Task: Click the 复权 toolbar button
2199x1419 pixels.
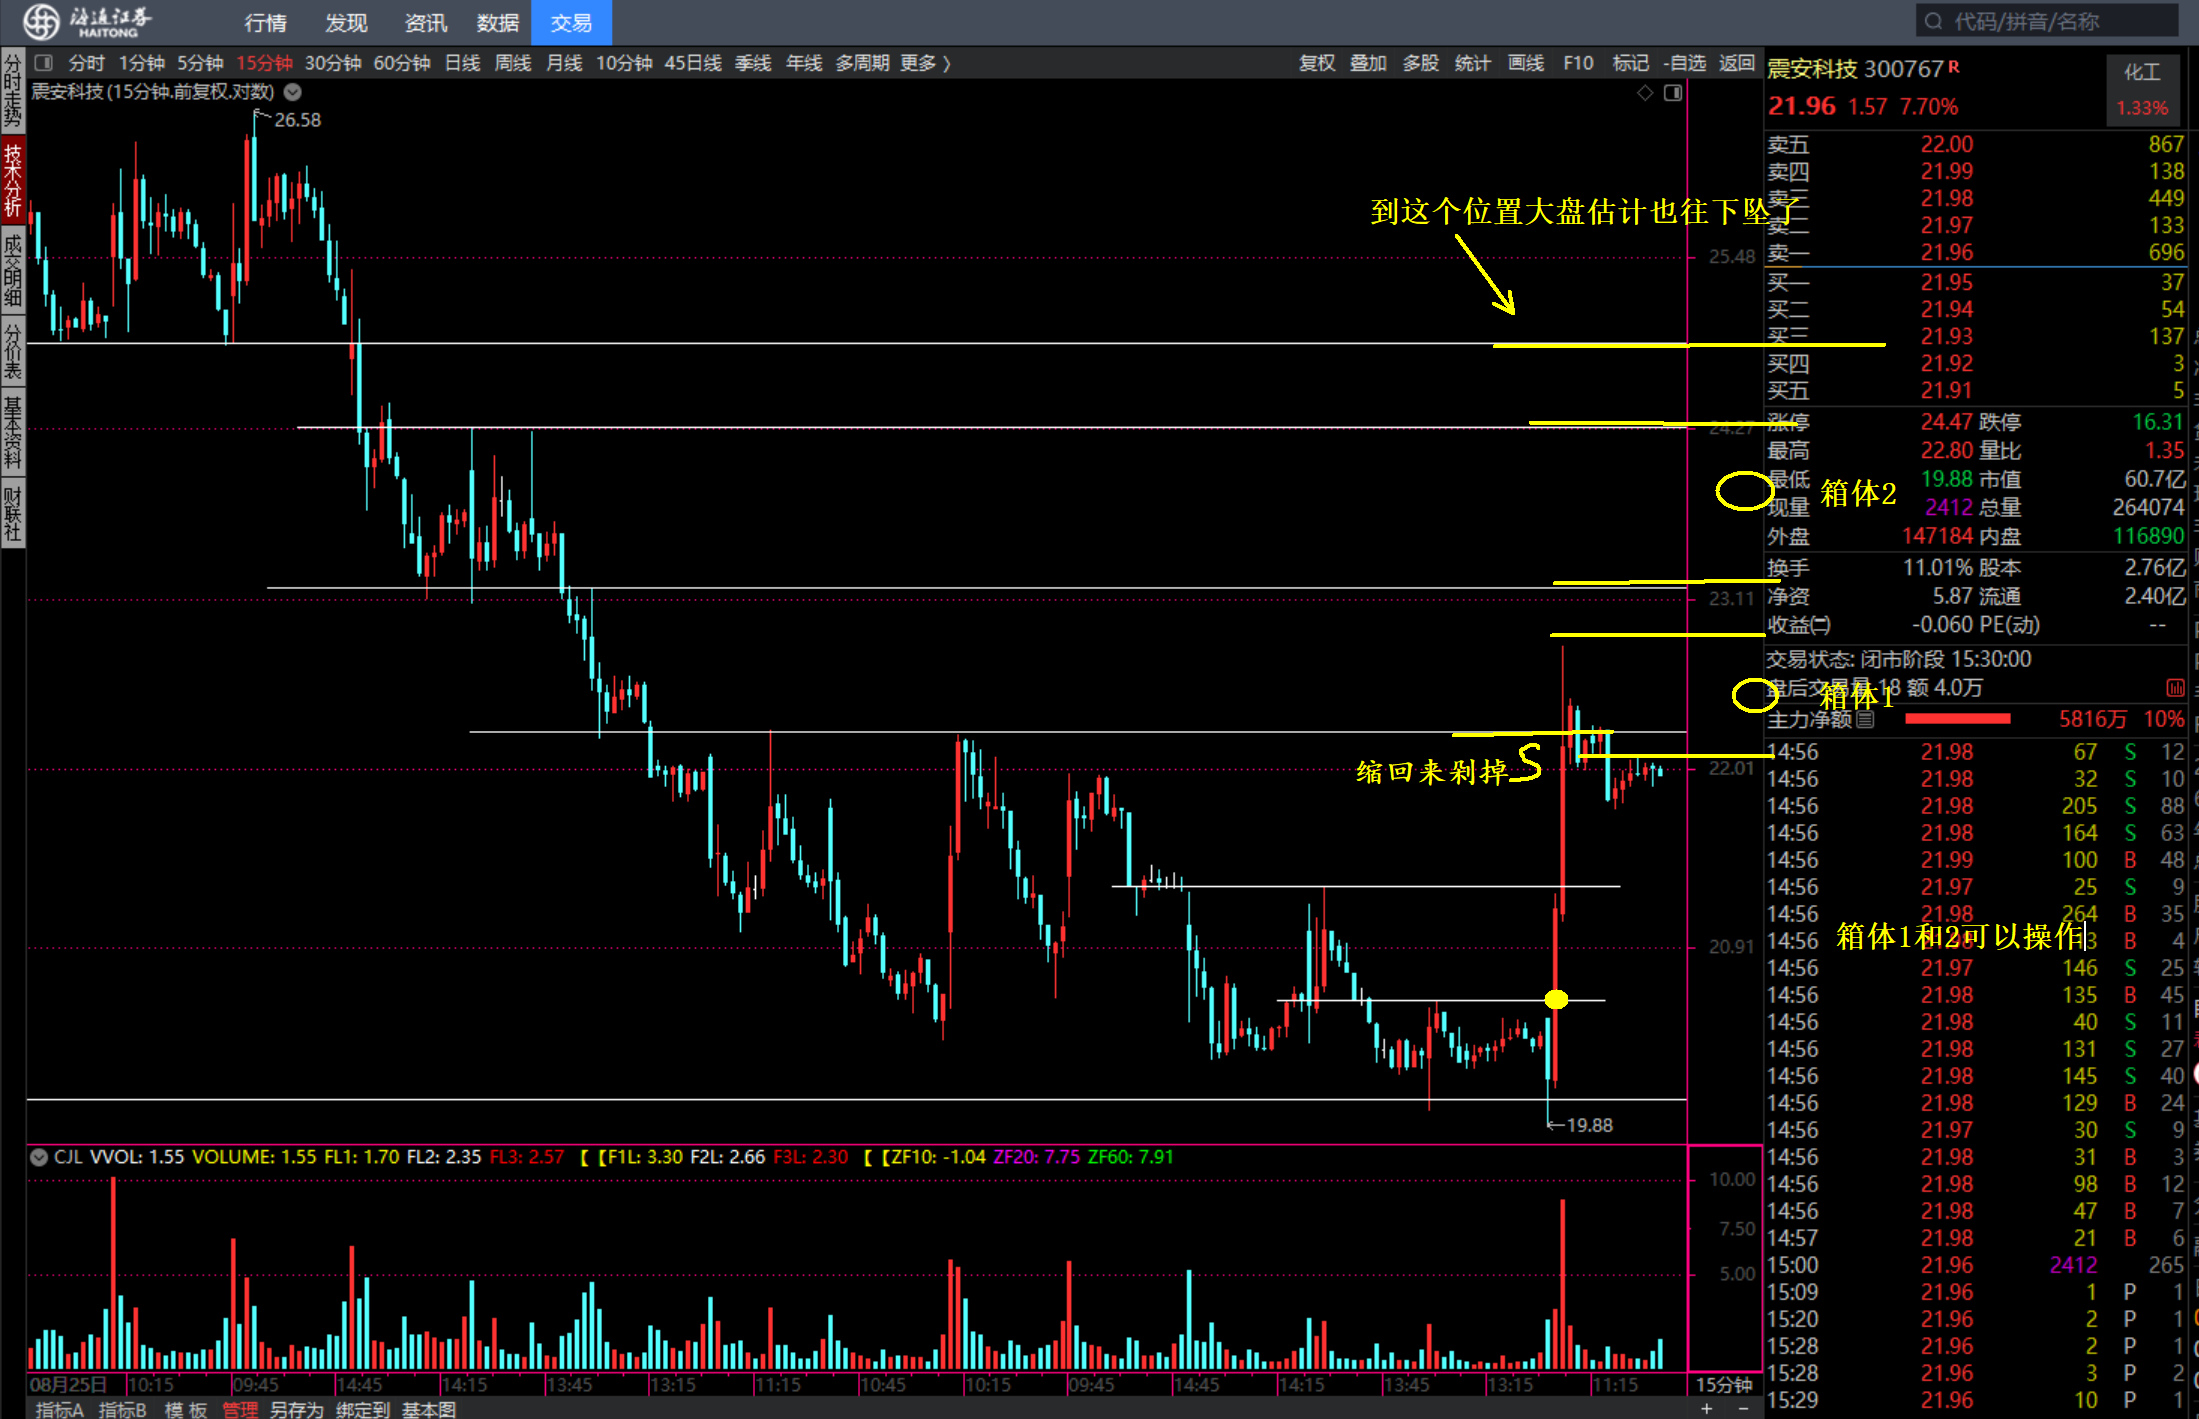Action: click(x=1317, y=63)
